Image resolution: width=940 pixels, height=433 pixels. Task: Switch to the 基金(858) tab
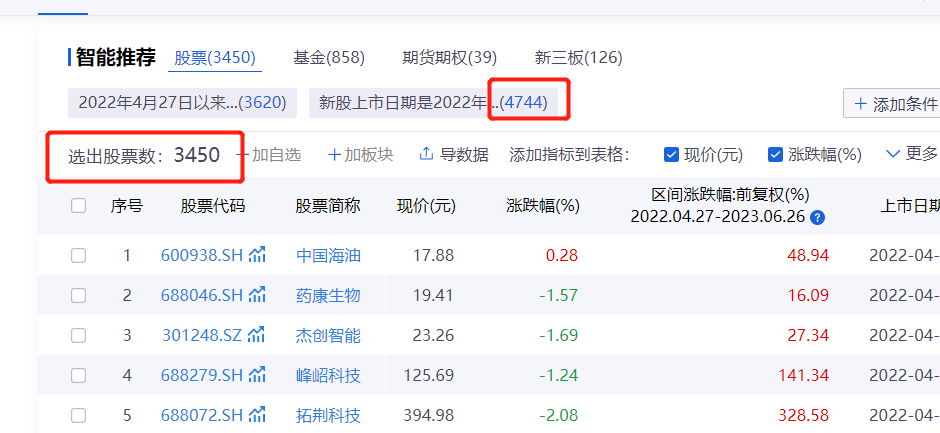click(329, 58)
